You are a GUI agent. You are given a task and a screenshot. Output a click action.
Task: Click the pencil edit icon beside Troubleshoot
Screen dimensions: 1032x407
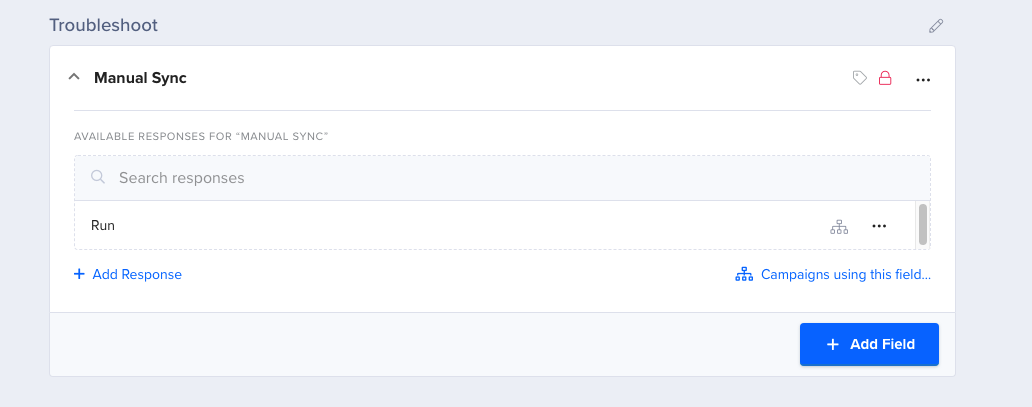[x=936, y=26]
